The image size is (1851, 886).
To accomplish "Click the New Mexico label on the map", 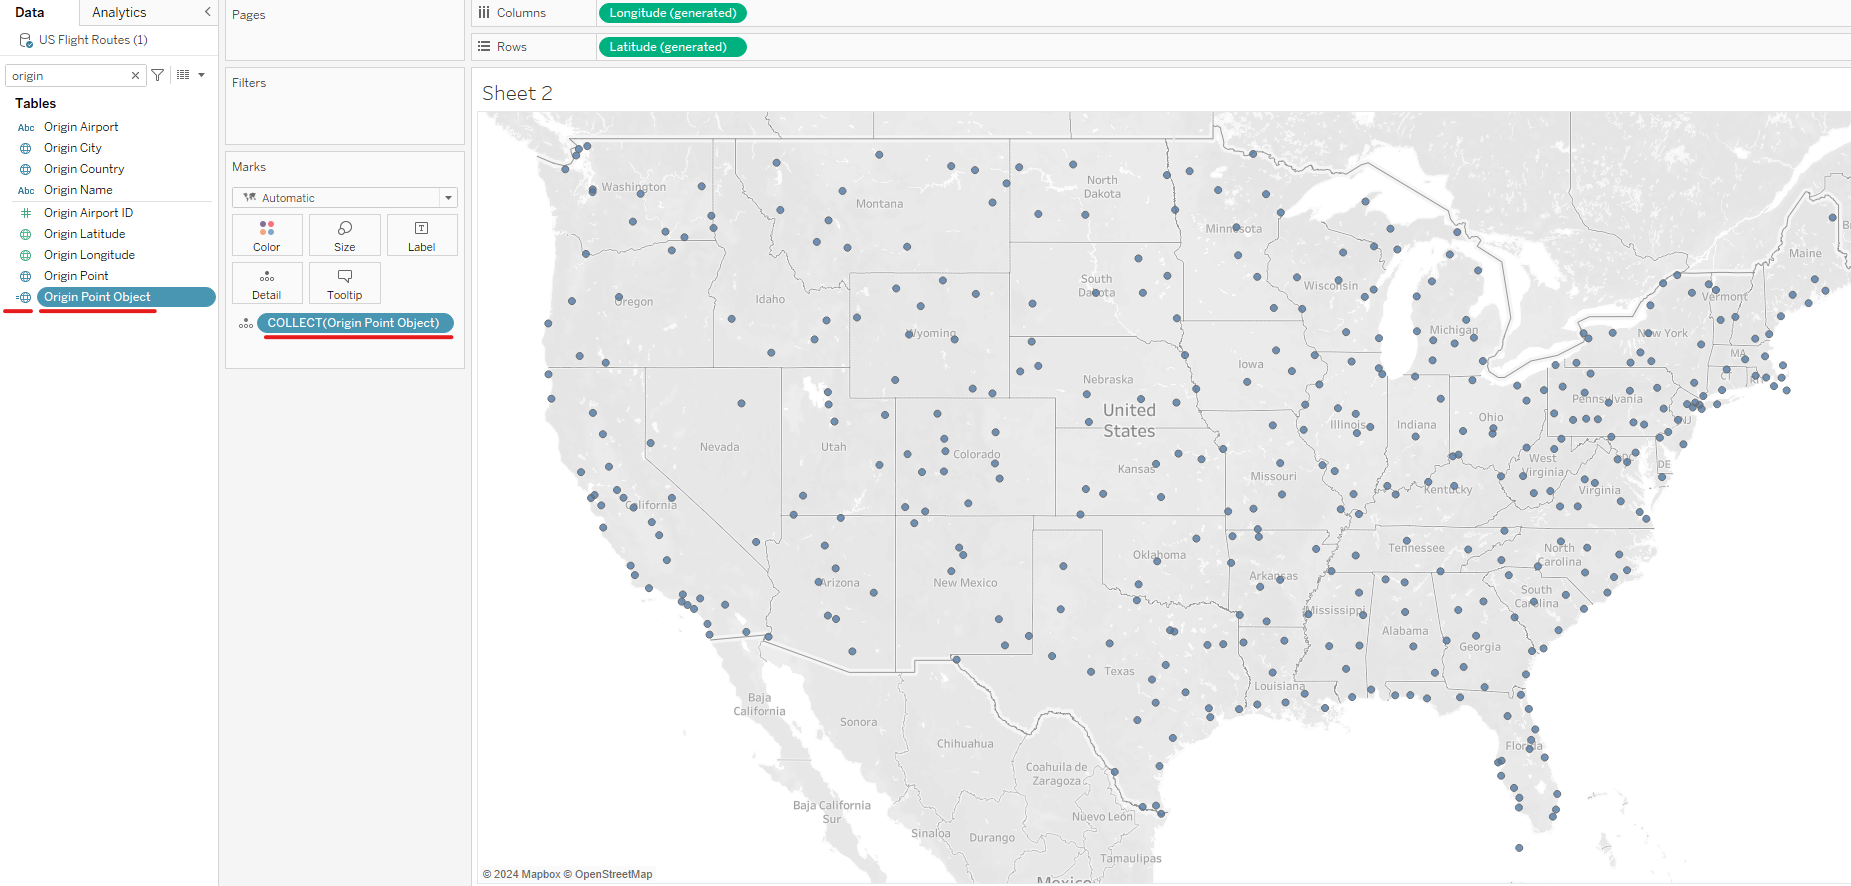I will click(x=965, y=583).
